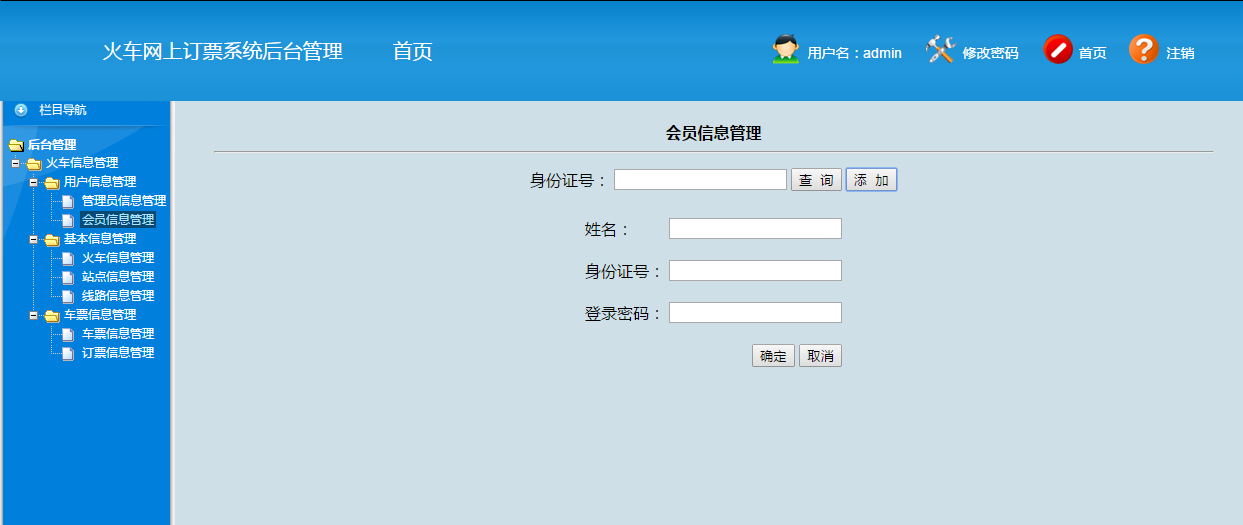Open 车票信息管理 leaf under 车票信息管理

pos(118,334)
